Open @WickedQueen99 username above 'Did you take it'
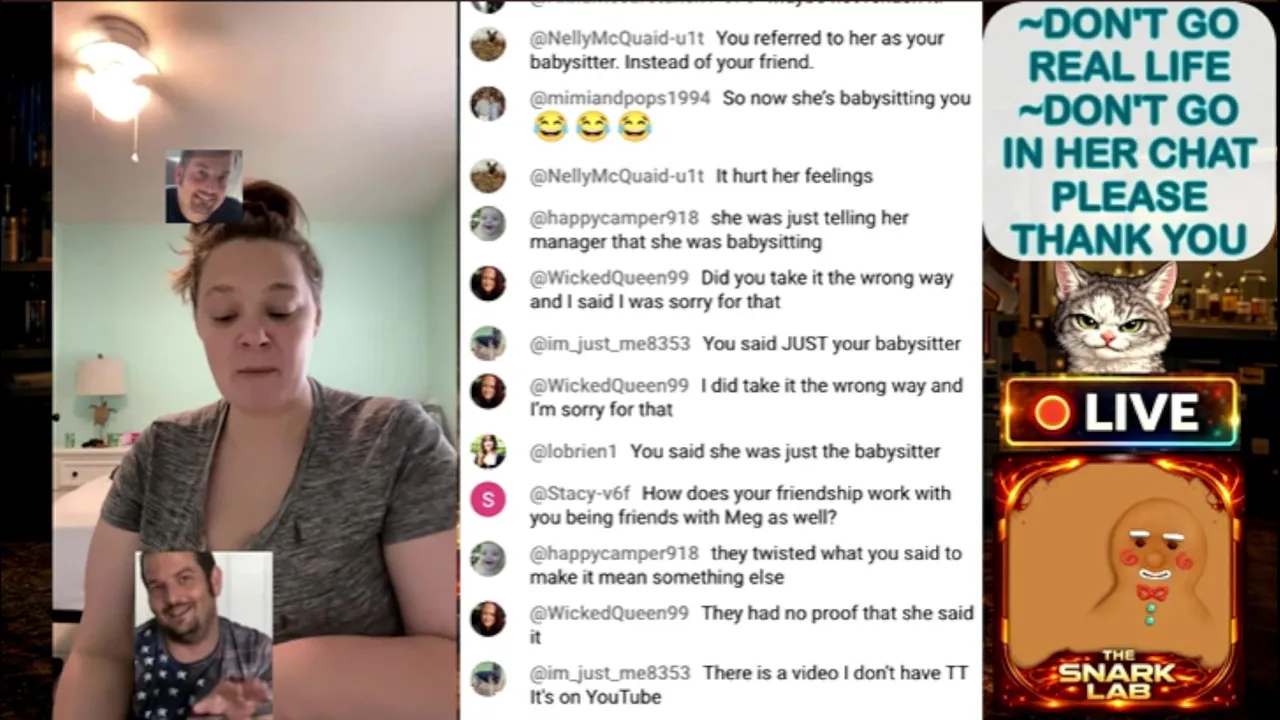The image size is (1280, 720). pos(609,278)
